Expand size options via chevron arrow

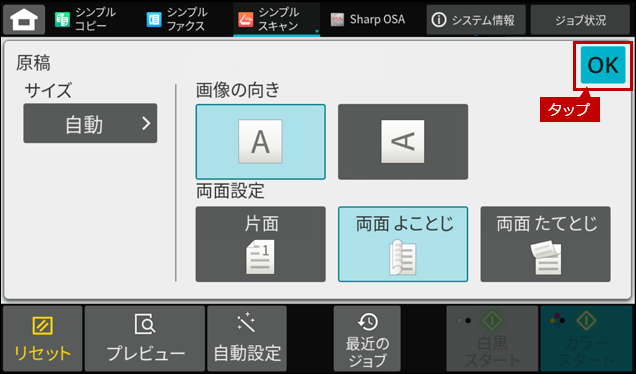(x=146, y=123)
